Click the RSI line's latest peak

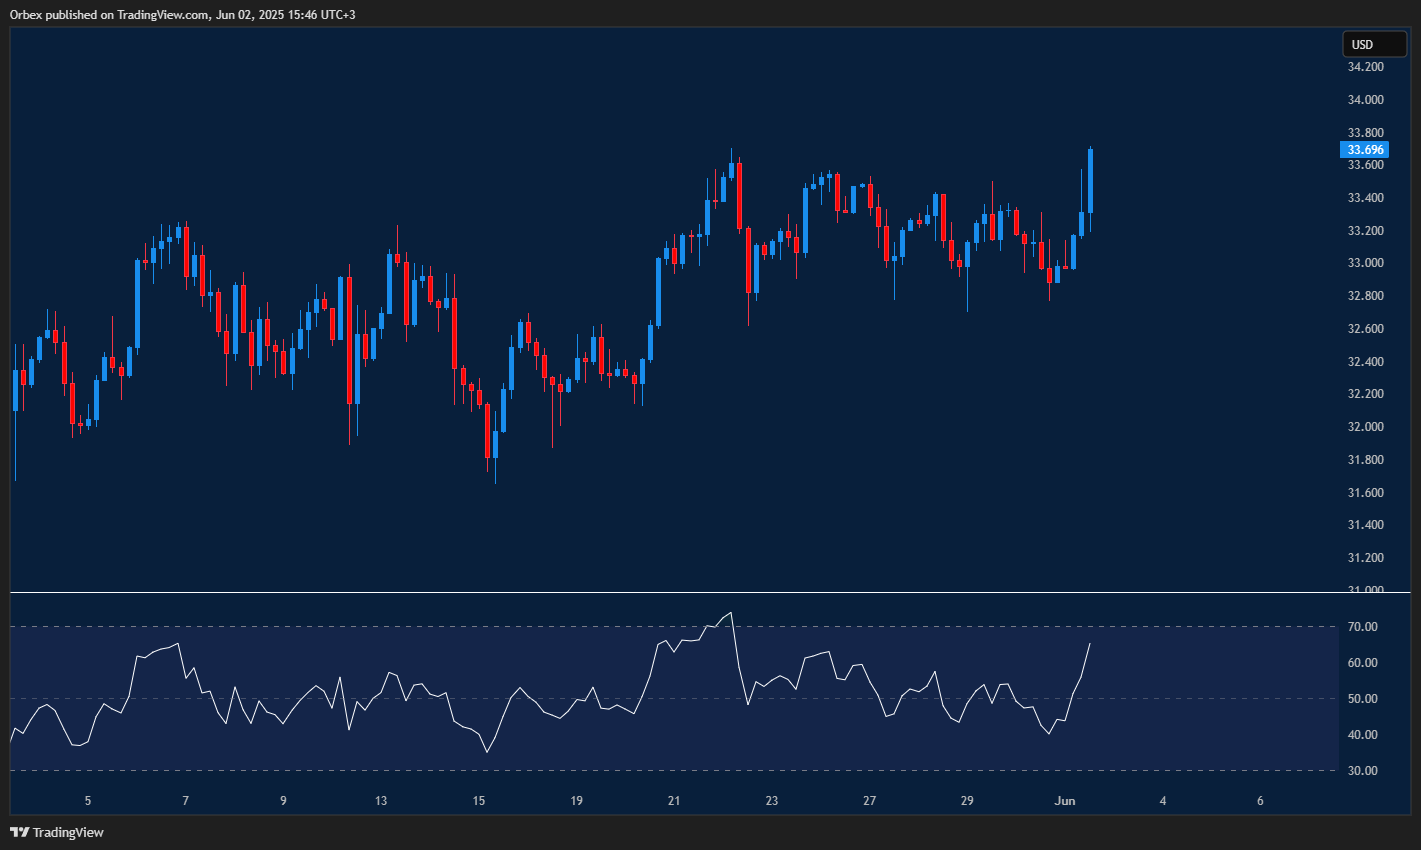pyautogui.click(x=1089, y=644)
